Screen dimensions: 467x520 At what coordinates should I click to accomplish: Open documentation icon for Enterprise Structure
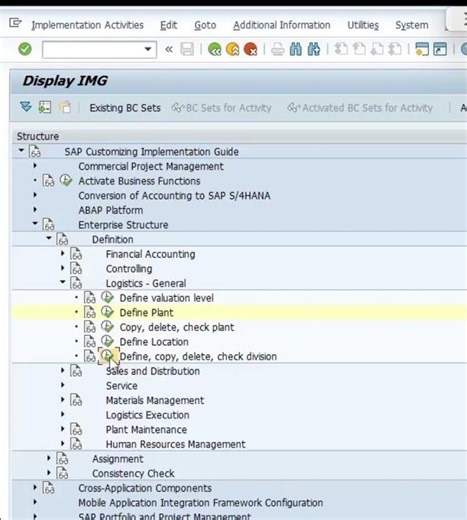pyautogui.click(x=49, y=225)
